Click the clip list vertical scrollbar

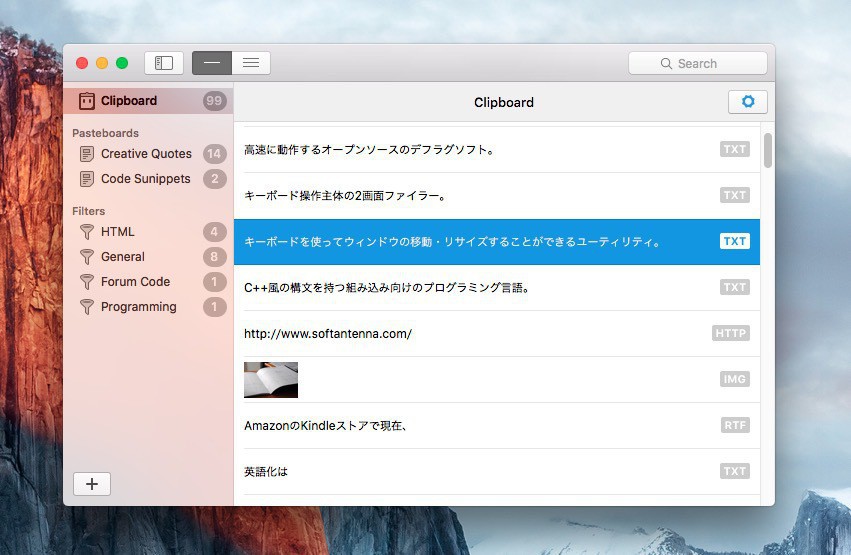click(767, 151)
